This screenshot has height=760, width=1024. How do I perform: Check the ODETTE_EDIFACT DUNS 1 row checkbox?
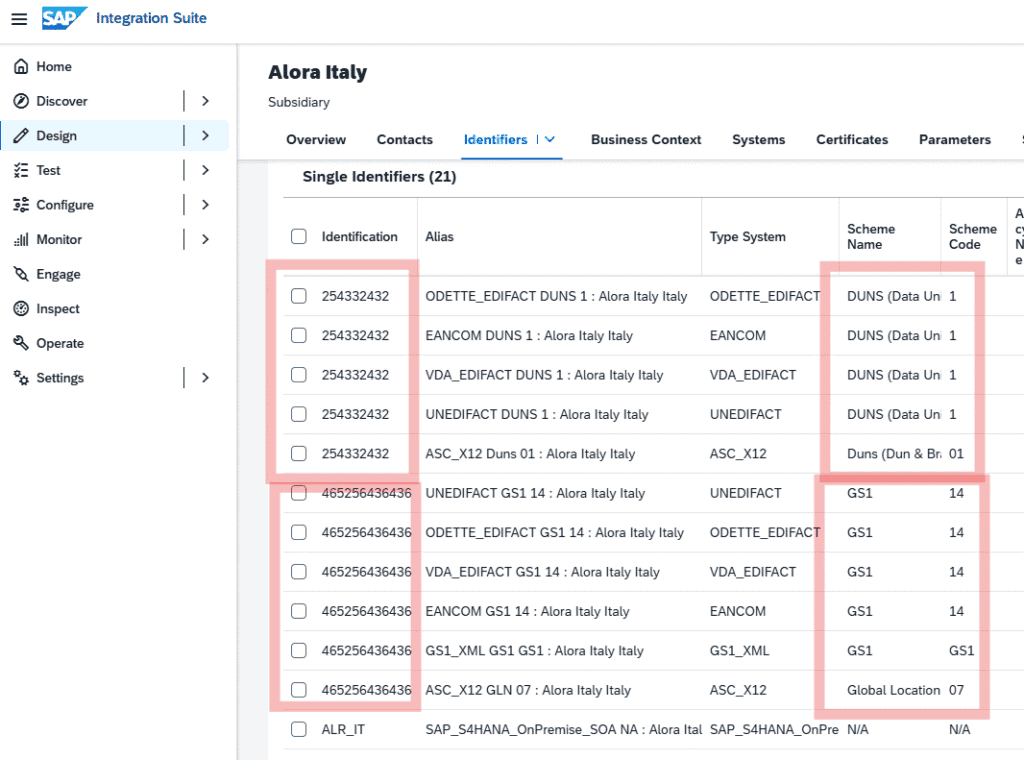click(298, 296)
